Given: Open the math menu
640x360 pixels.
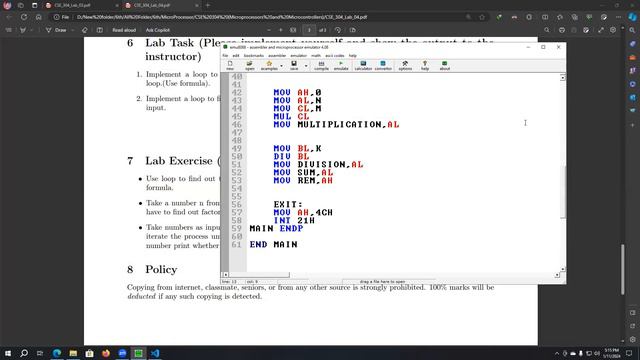Looking at the screenshot, I should (x=316, y=56).
